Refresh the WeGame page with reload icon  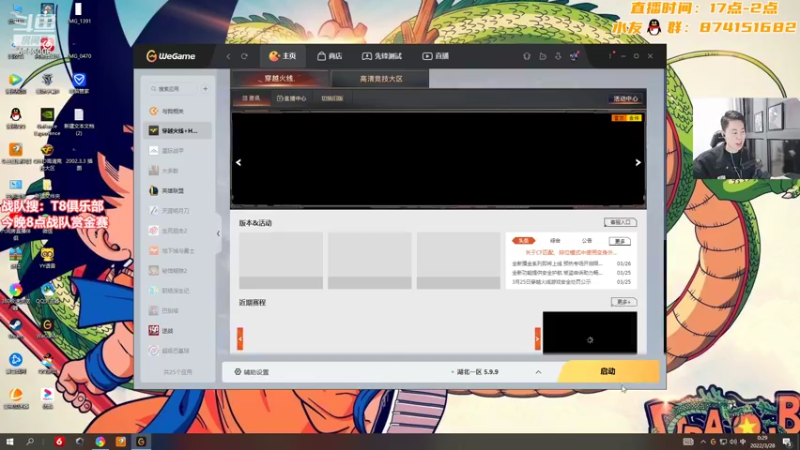point(244,56)
